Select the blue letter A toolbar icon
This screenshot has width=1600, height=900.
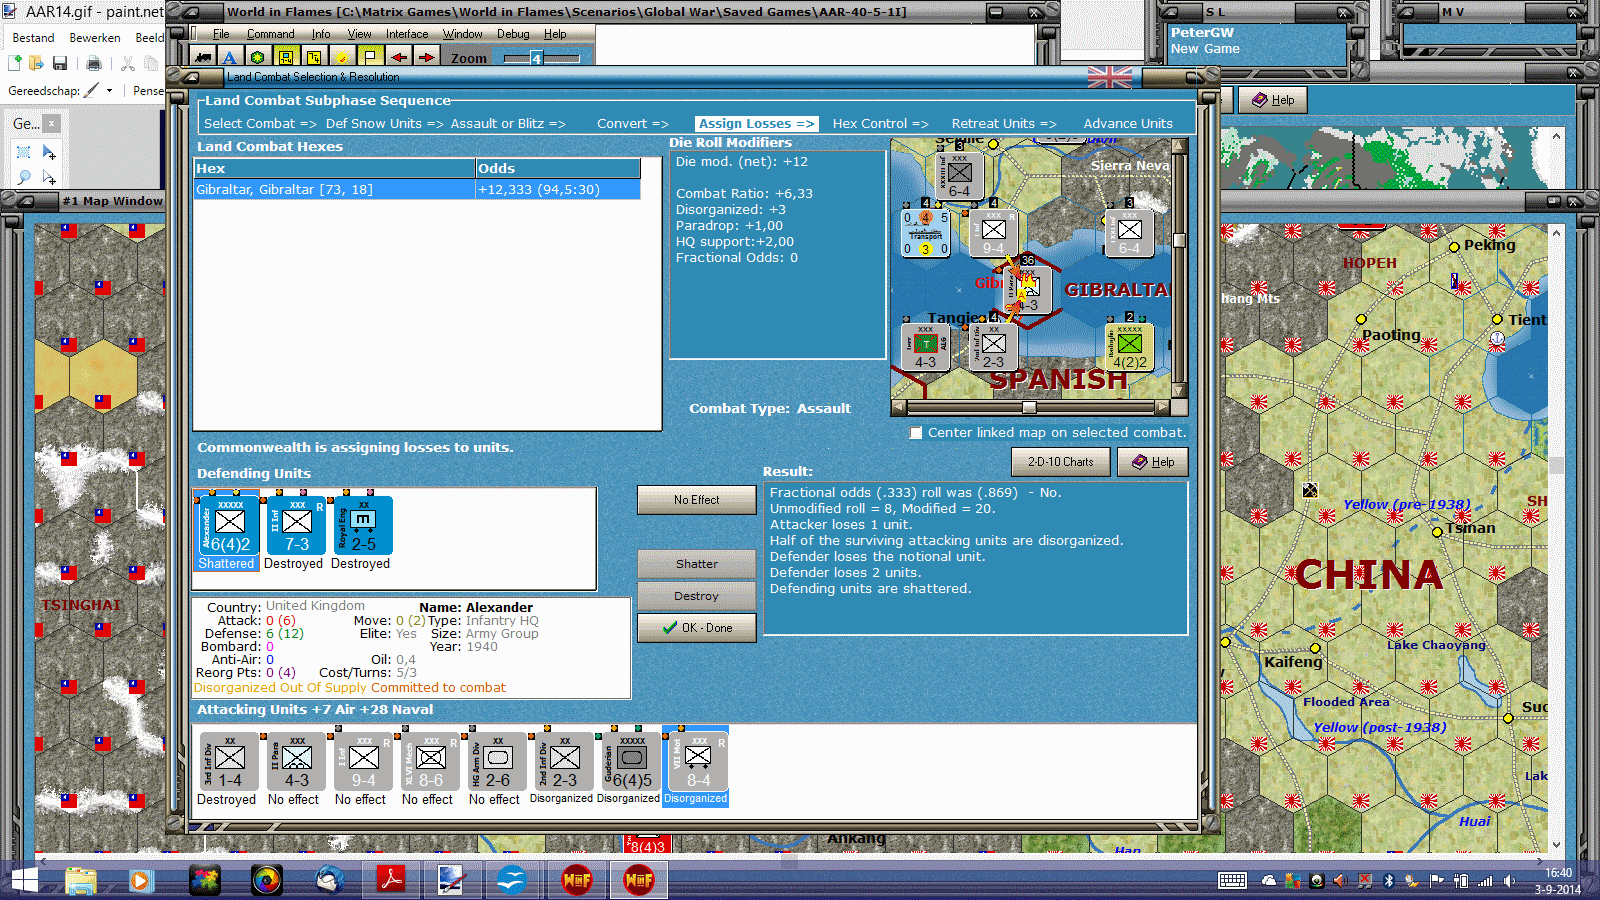[230, 57]
